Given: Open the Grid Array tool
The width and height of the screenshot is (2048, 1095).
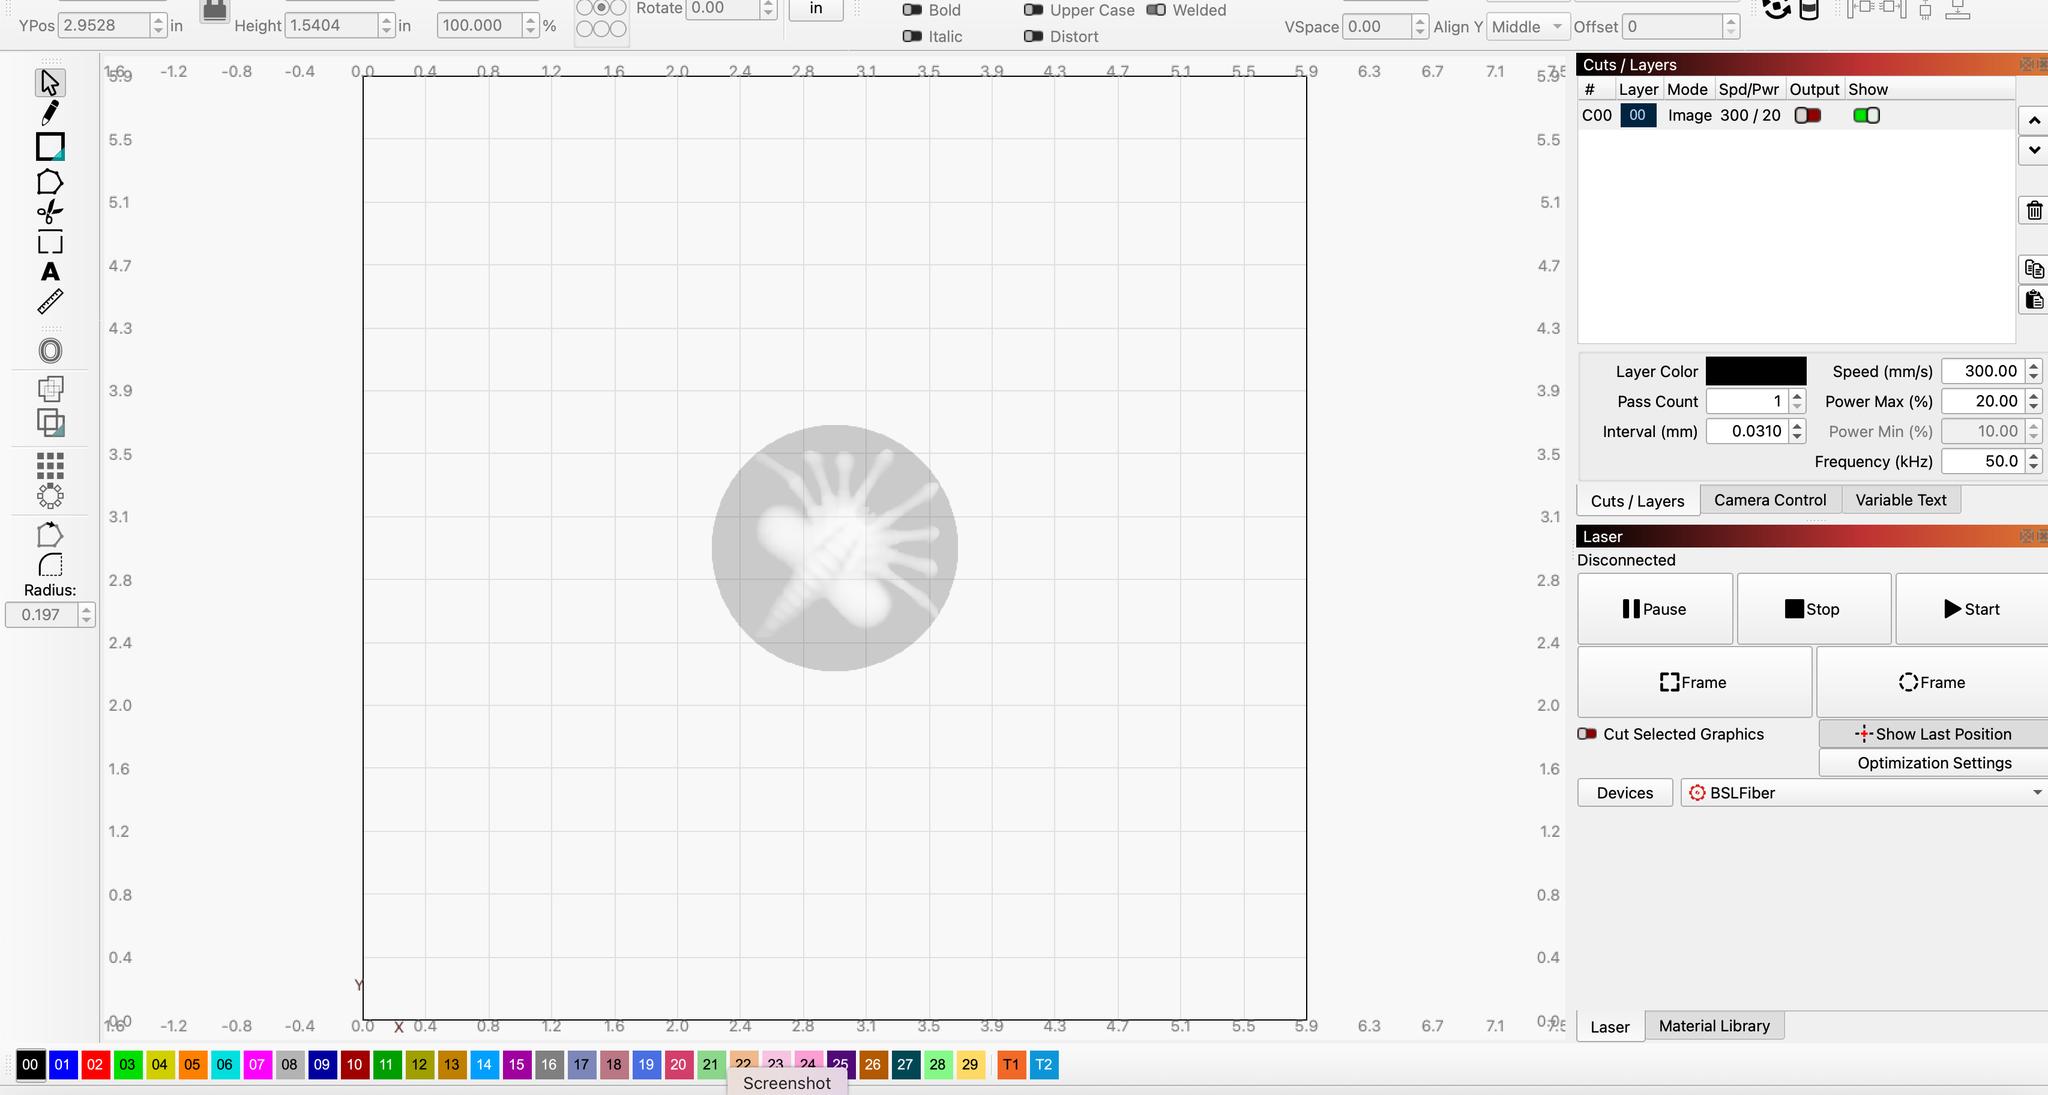Looking at the screenshot, I should (50, 466).
